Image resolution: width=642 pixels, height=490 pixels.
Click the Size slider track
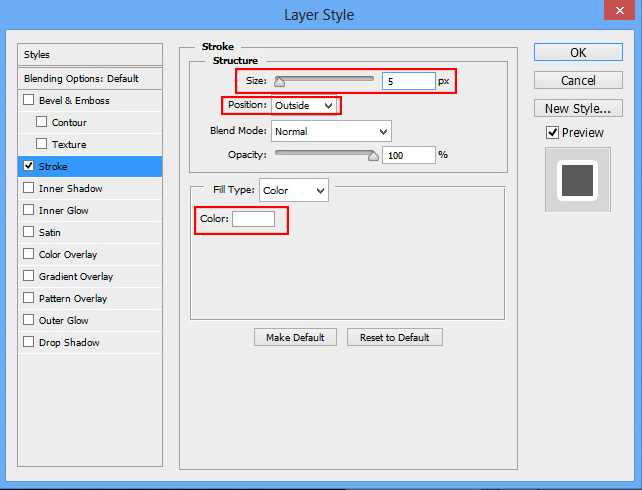pyautogui.click(x=325, y=78)
